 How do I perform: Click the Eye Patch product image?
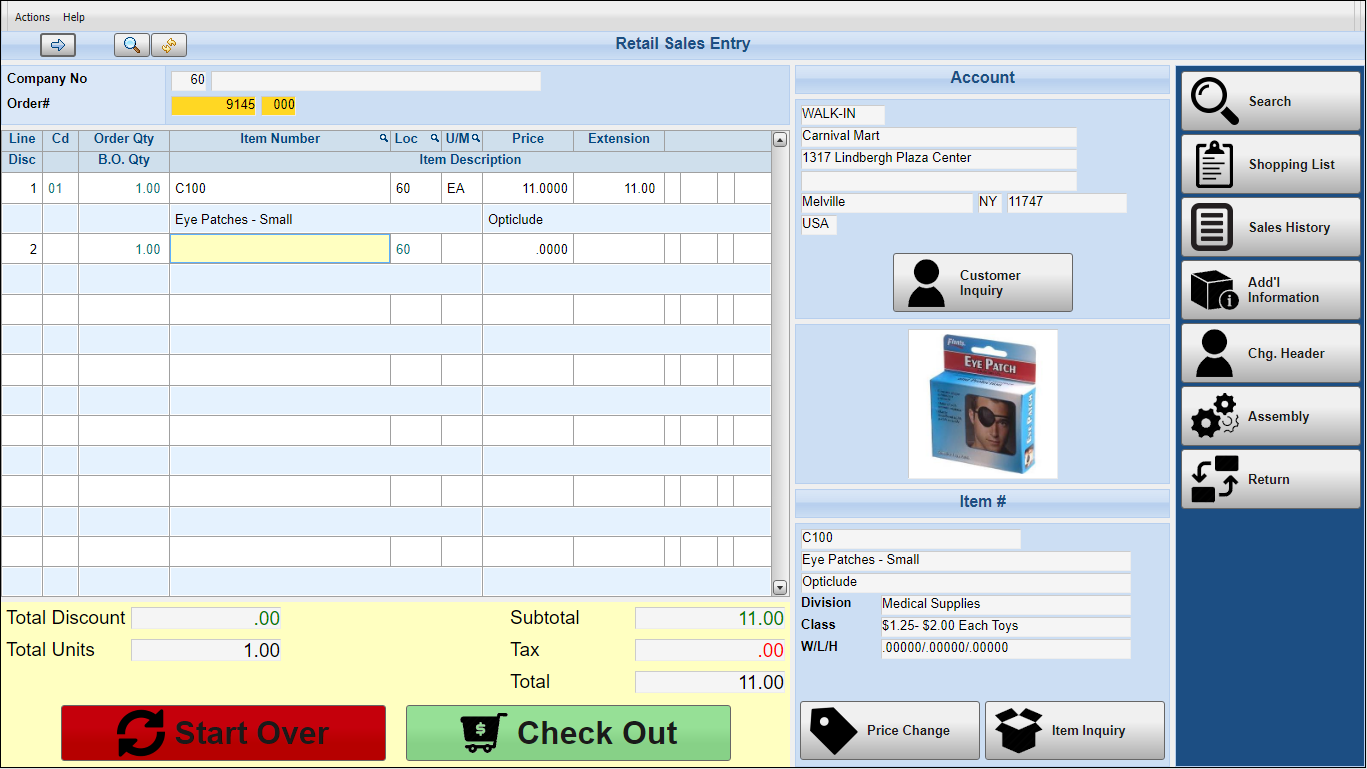click(x=982, y=404)
